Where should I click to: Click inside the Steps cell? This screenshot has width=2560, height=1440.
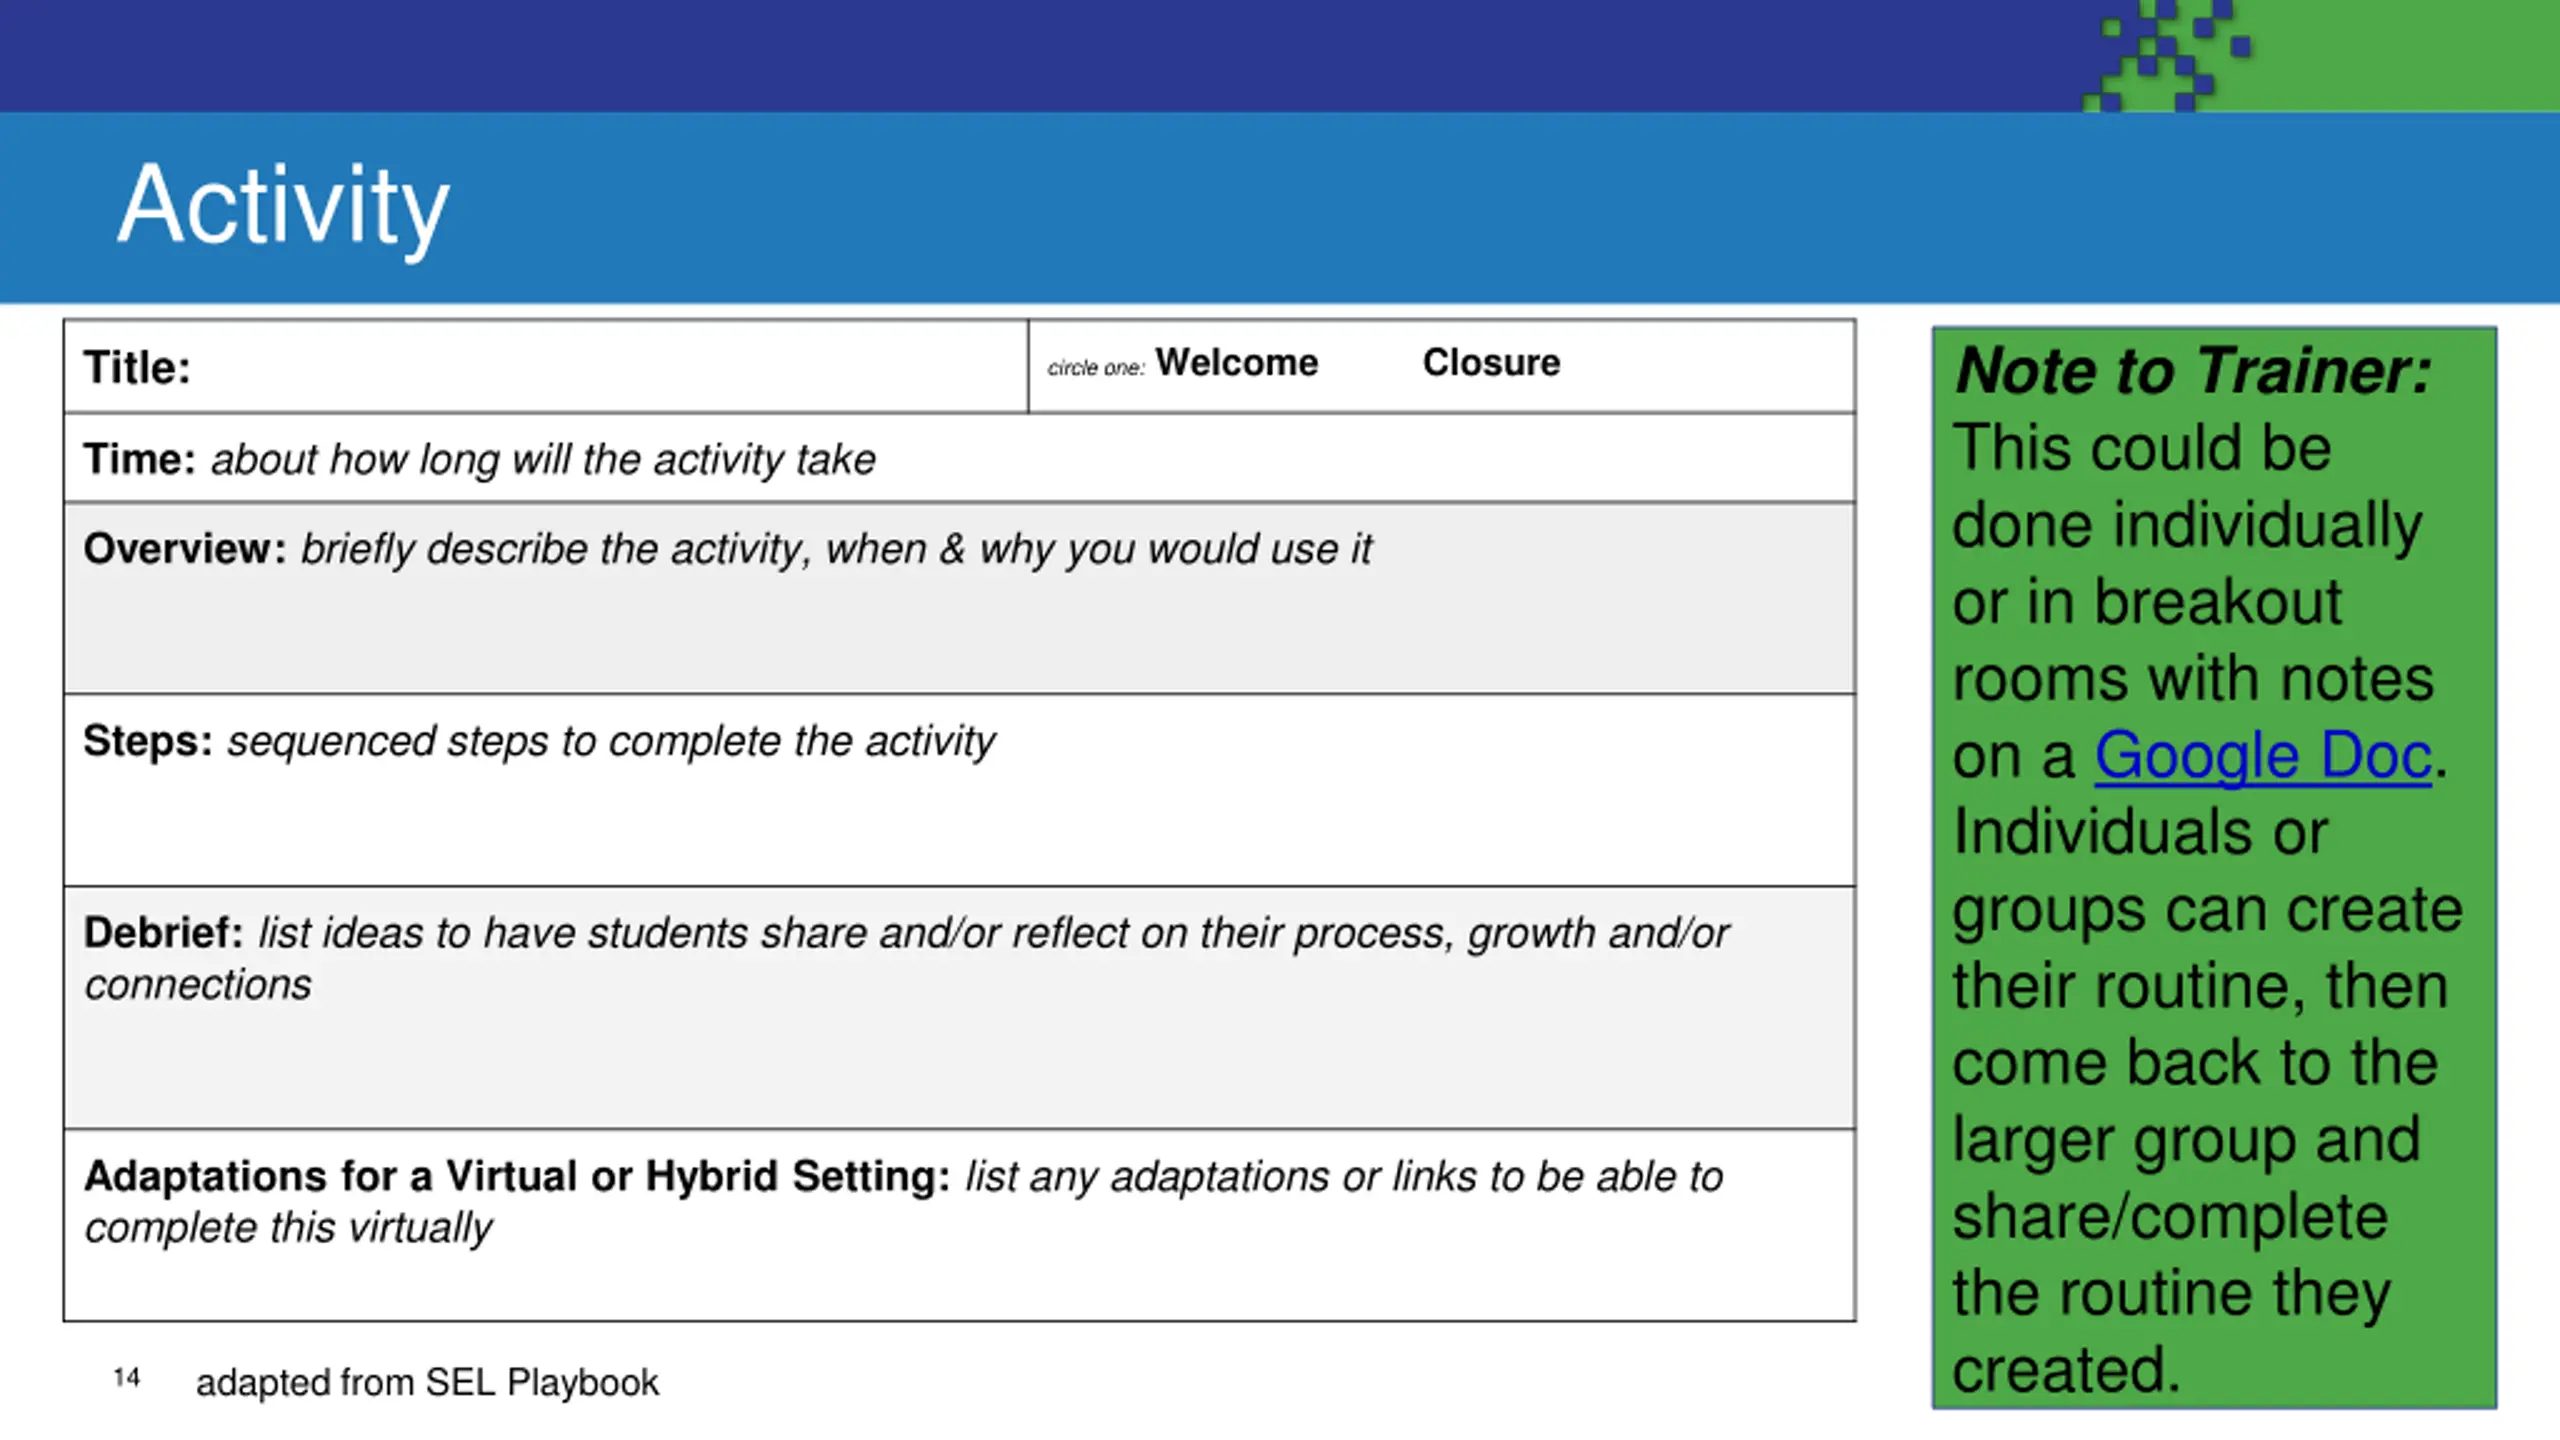pos(959,790)
